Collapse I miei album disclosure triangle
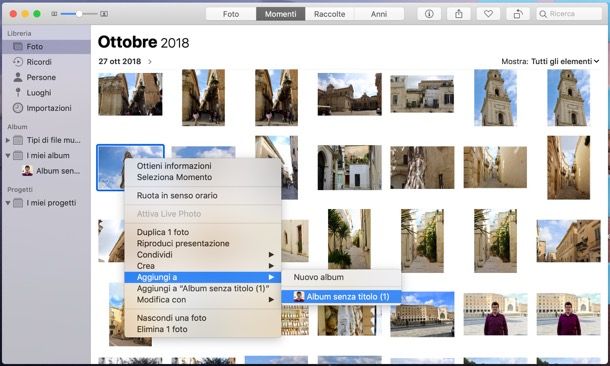The height and width of the screenshot is (366, 610). pyautogui.click(x=7, y=156)
